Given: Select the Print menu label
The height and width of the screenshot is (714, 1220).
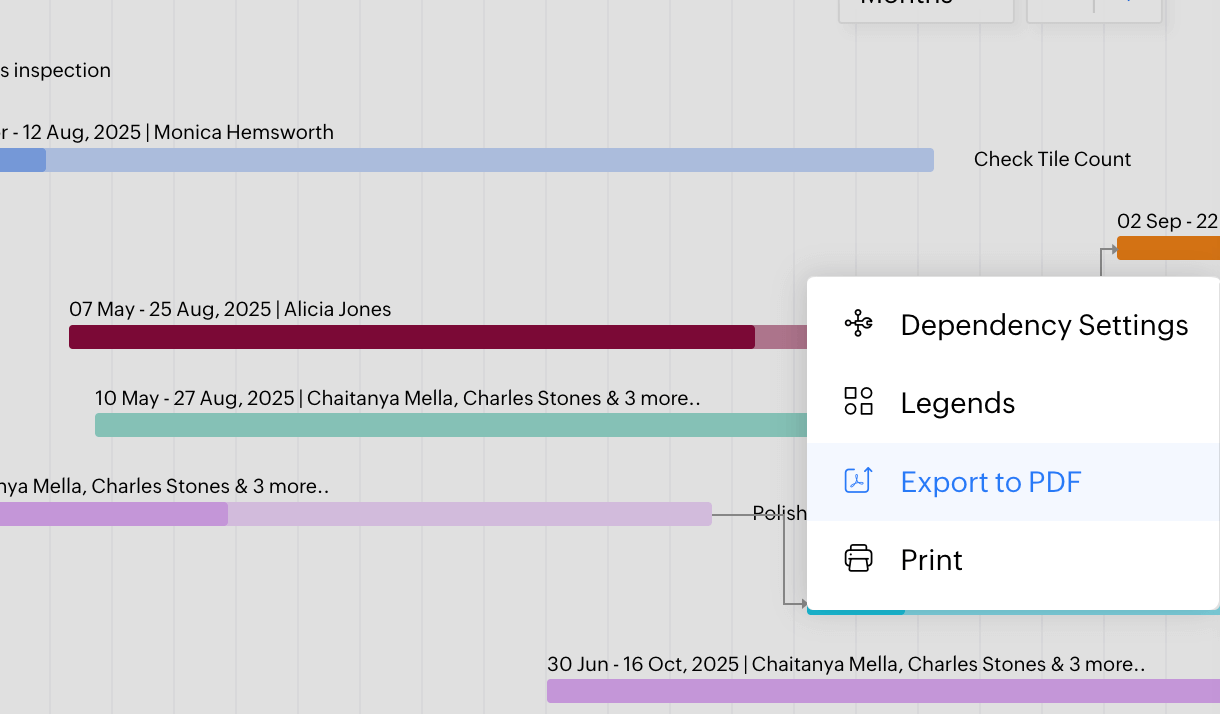Looking at the screenshot, I should (931, 560).
